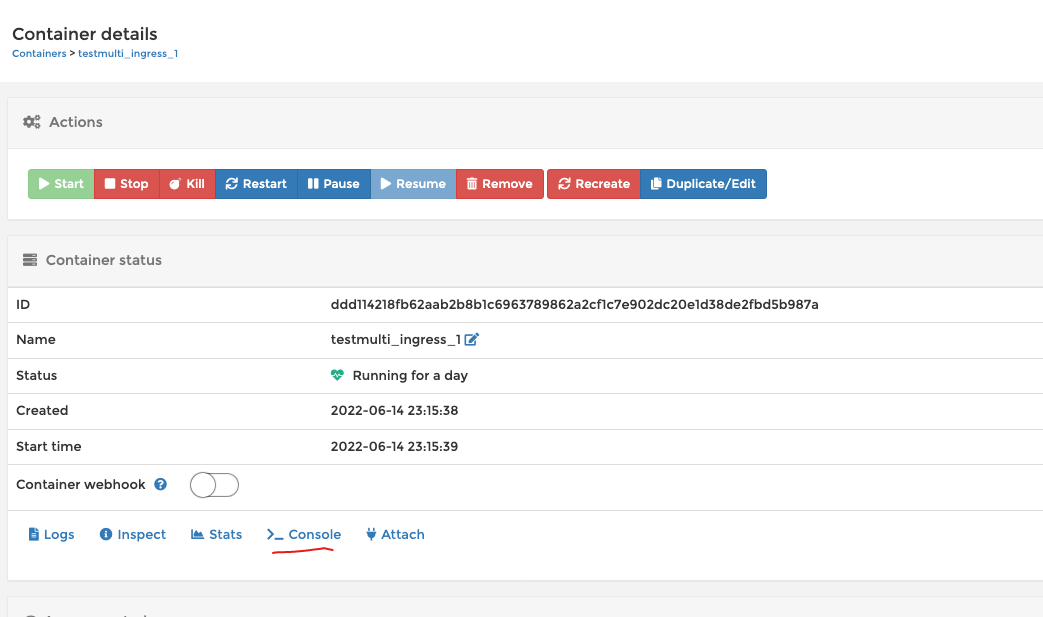Viewport: 1043px width, 617px height.
Task: Enable the Container webhook toggle
Action: tap(213, 484)
